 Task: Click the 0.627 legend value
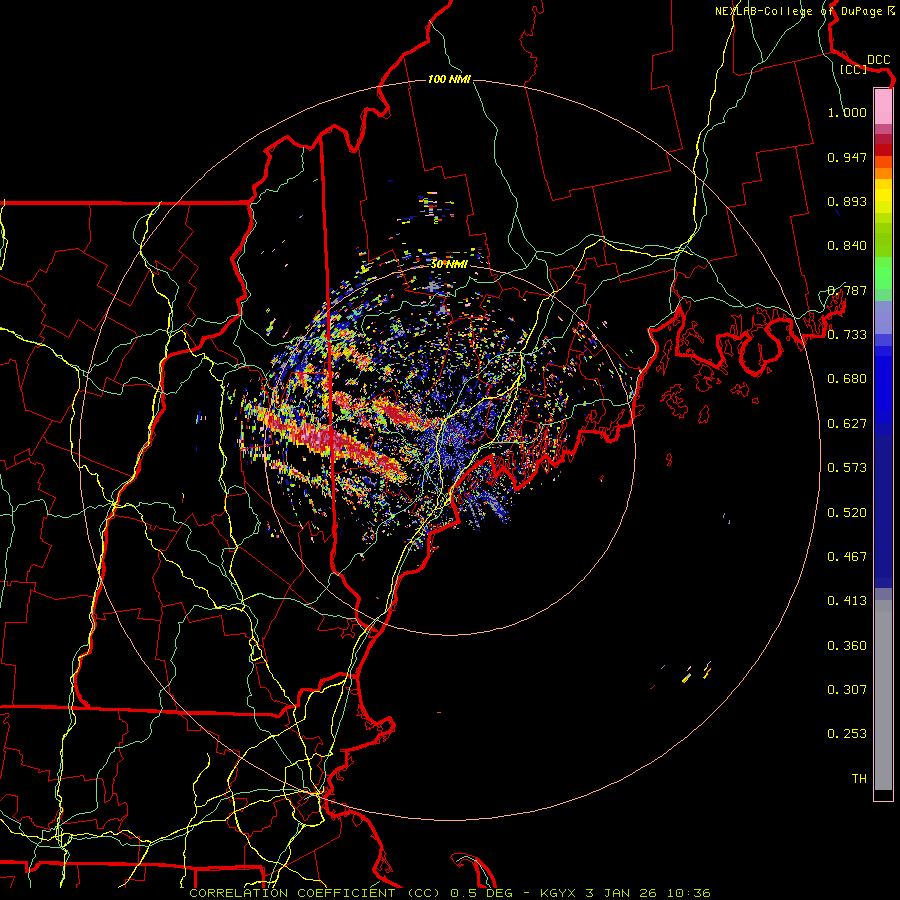tap(847, 424)
